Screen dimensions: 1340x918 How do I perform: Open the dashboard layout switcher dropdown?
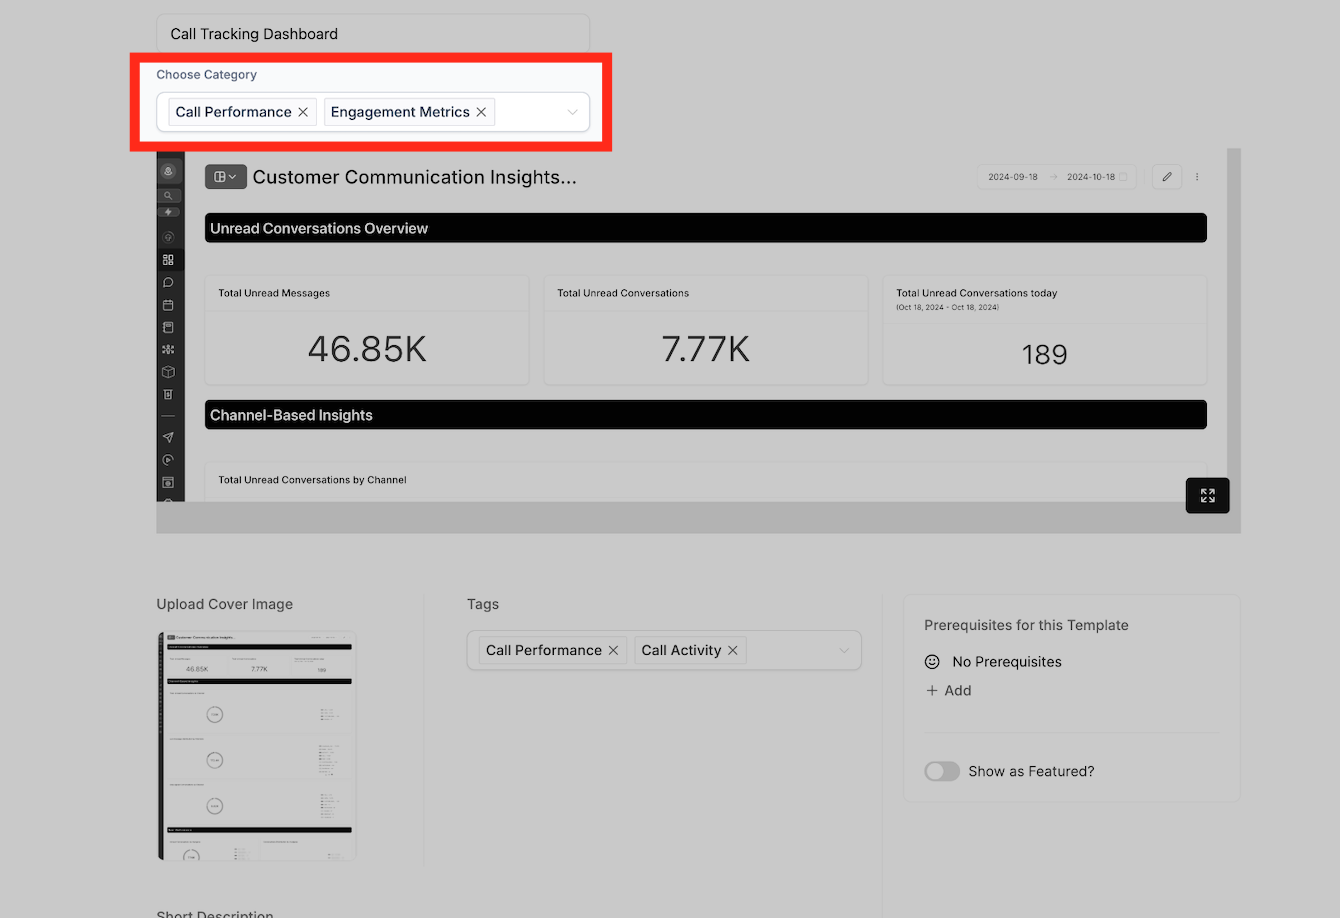pyautogui.click(x=225, y=177)
